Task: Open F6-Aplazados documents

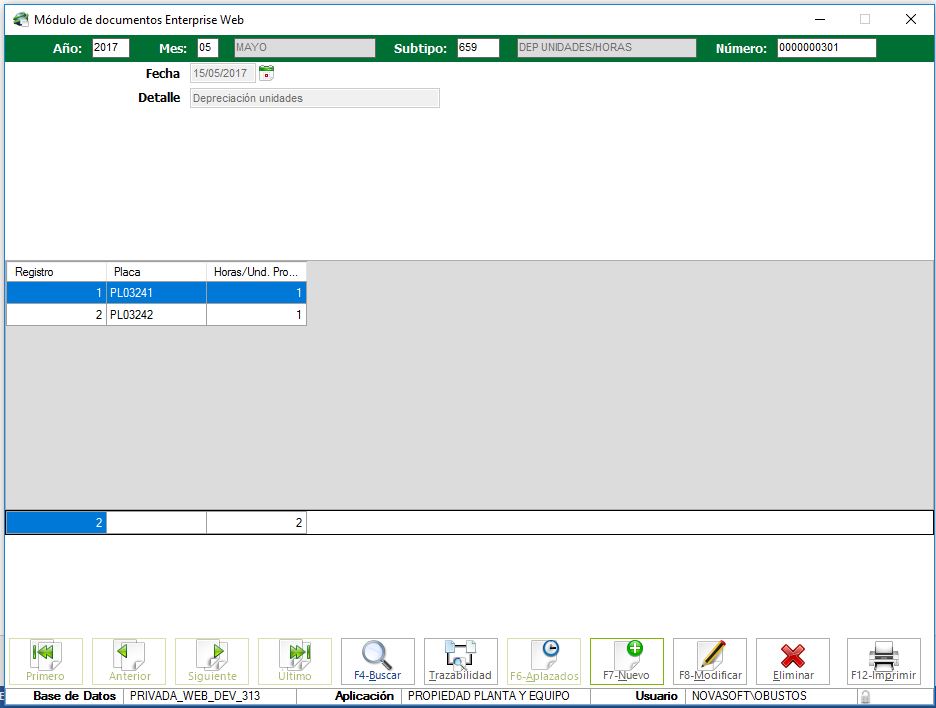Action: click(x=544, y=661)
